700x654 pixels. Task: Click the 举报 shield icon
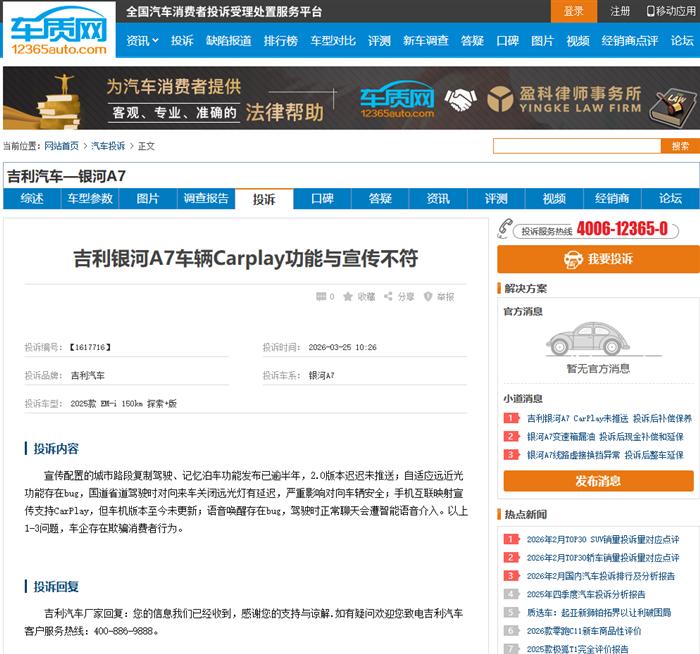428,297
